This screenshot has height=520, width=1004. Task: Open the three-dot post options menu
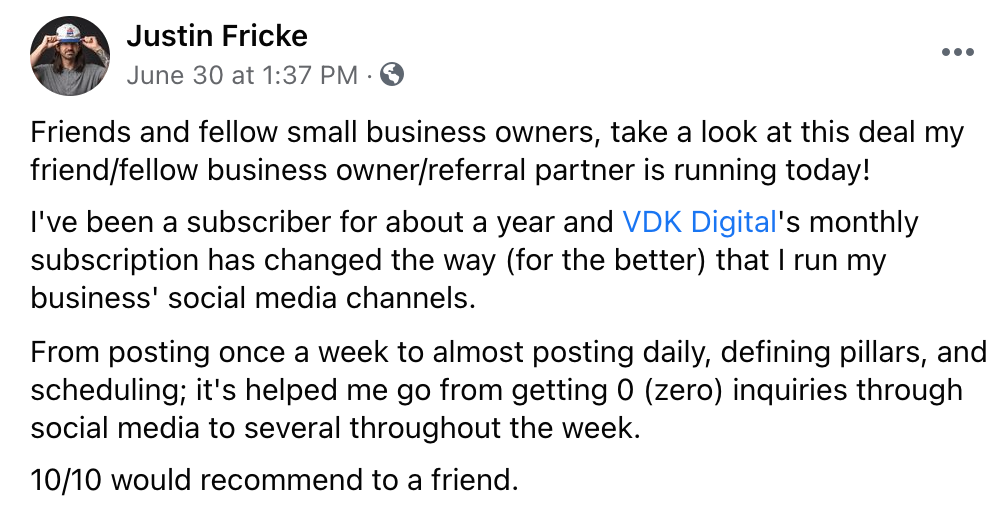tap(958, 53)
